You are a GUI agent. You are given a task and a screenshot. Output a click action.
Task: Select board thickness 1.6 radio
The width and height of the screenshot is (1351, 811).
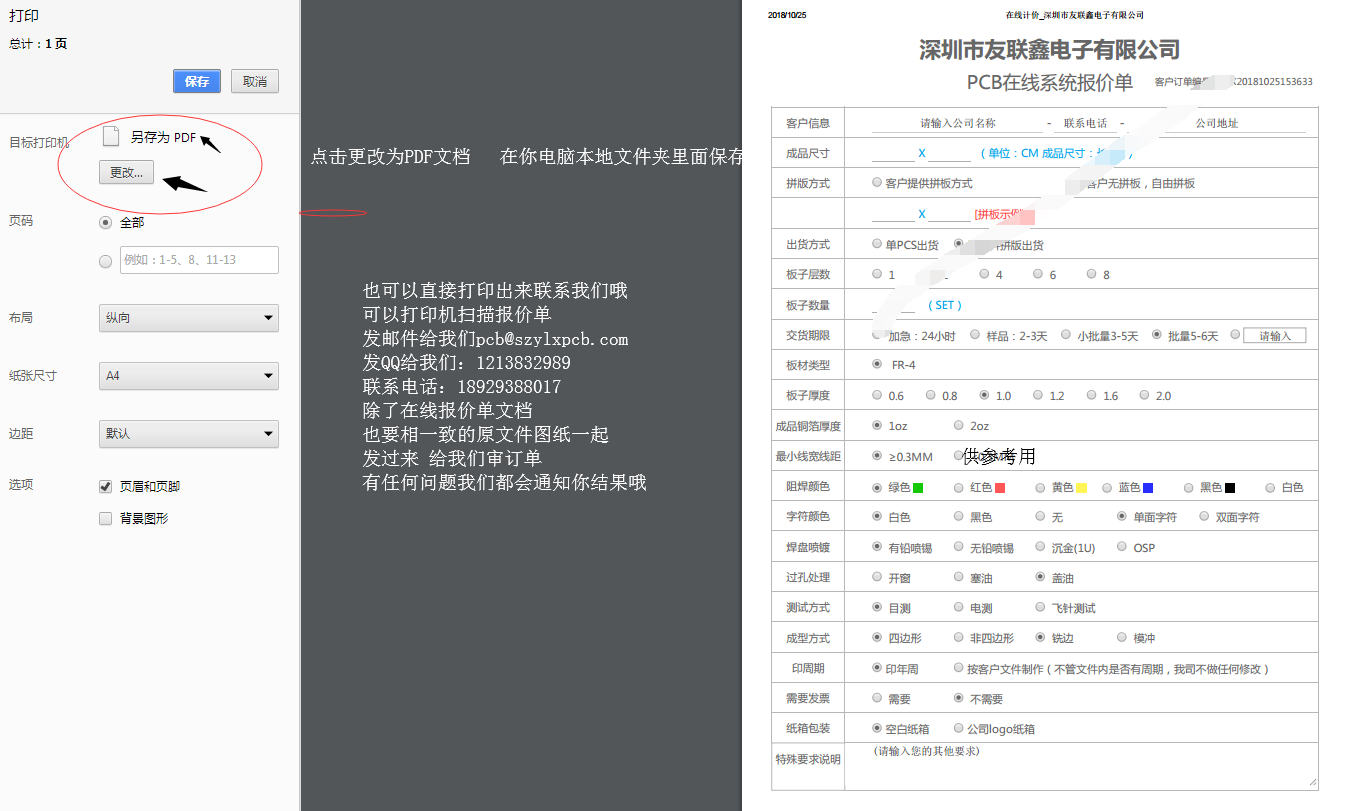tap(1091, 395)
